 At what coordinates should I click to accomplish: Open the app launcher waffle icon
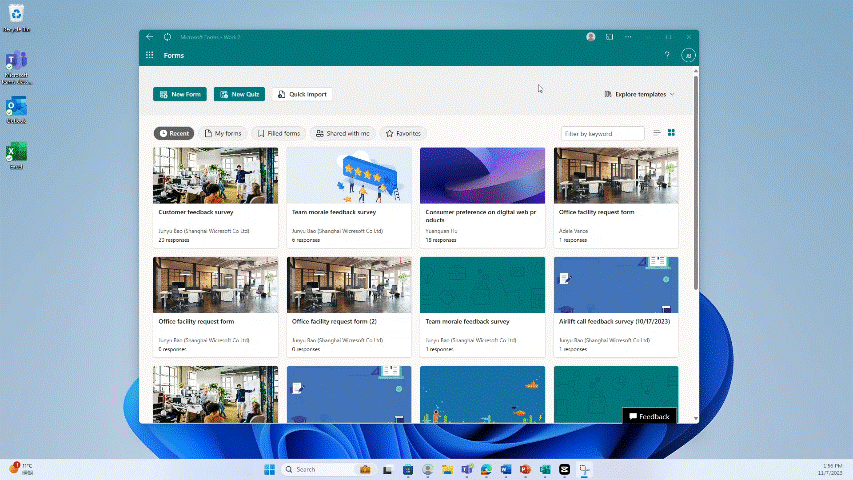(150, 56)
